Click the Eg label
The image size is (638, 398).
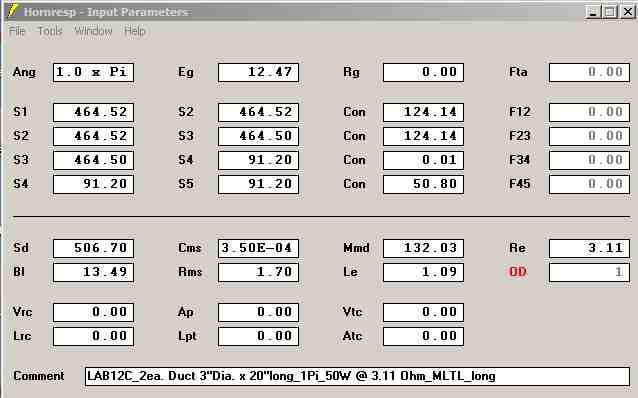click(186, 73)
